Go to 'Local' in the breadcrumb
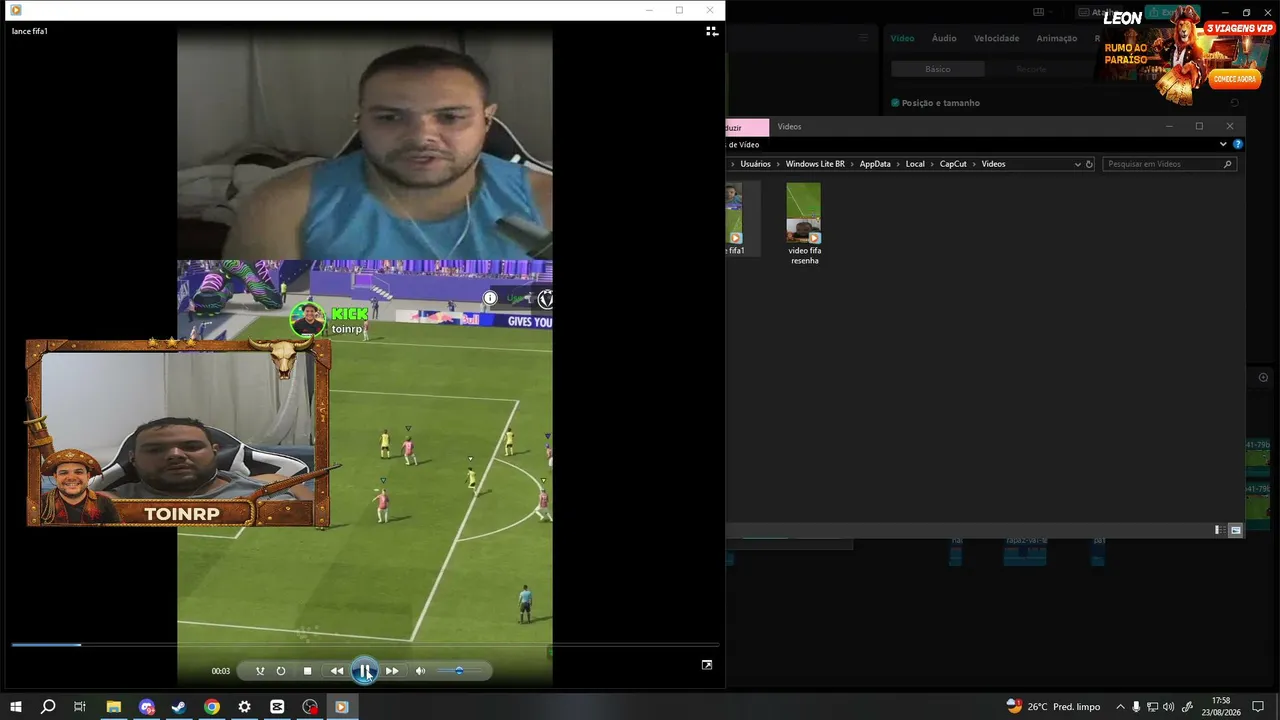The image size is (1280, 720). click(915, 164)
